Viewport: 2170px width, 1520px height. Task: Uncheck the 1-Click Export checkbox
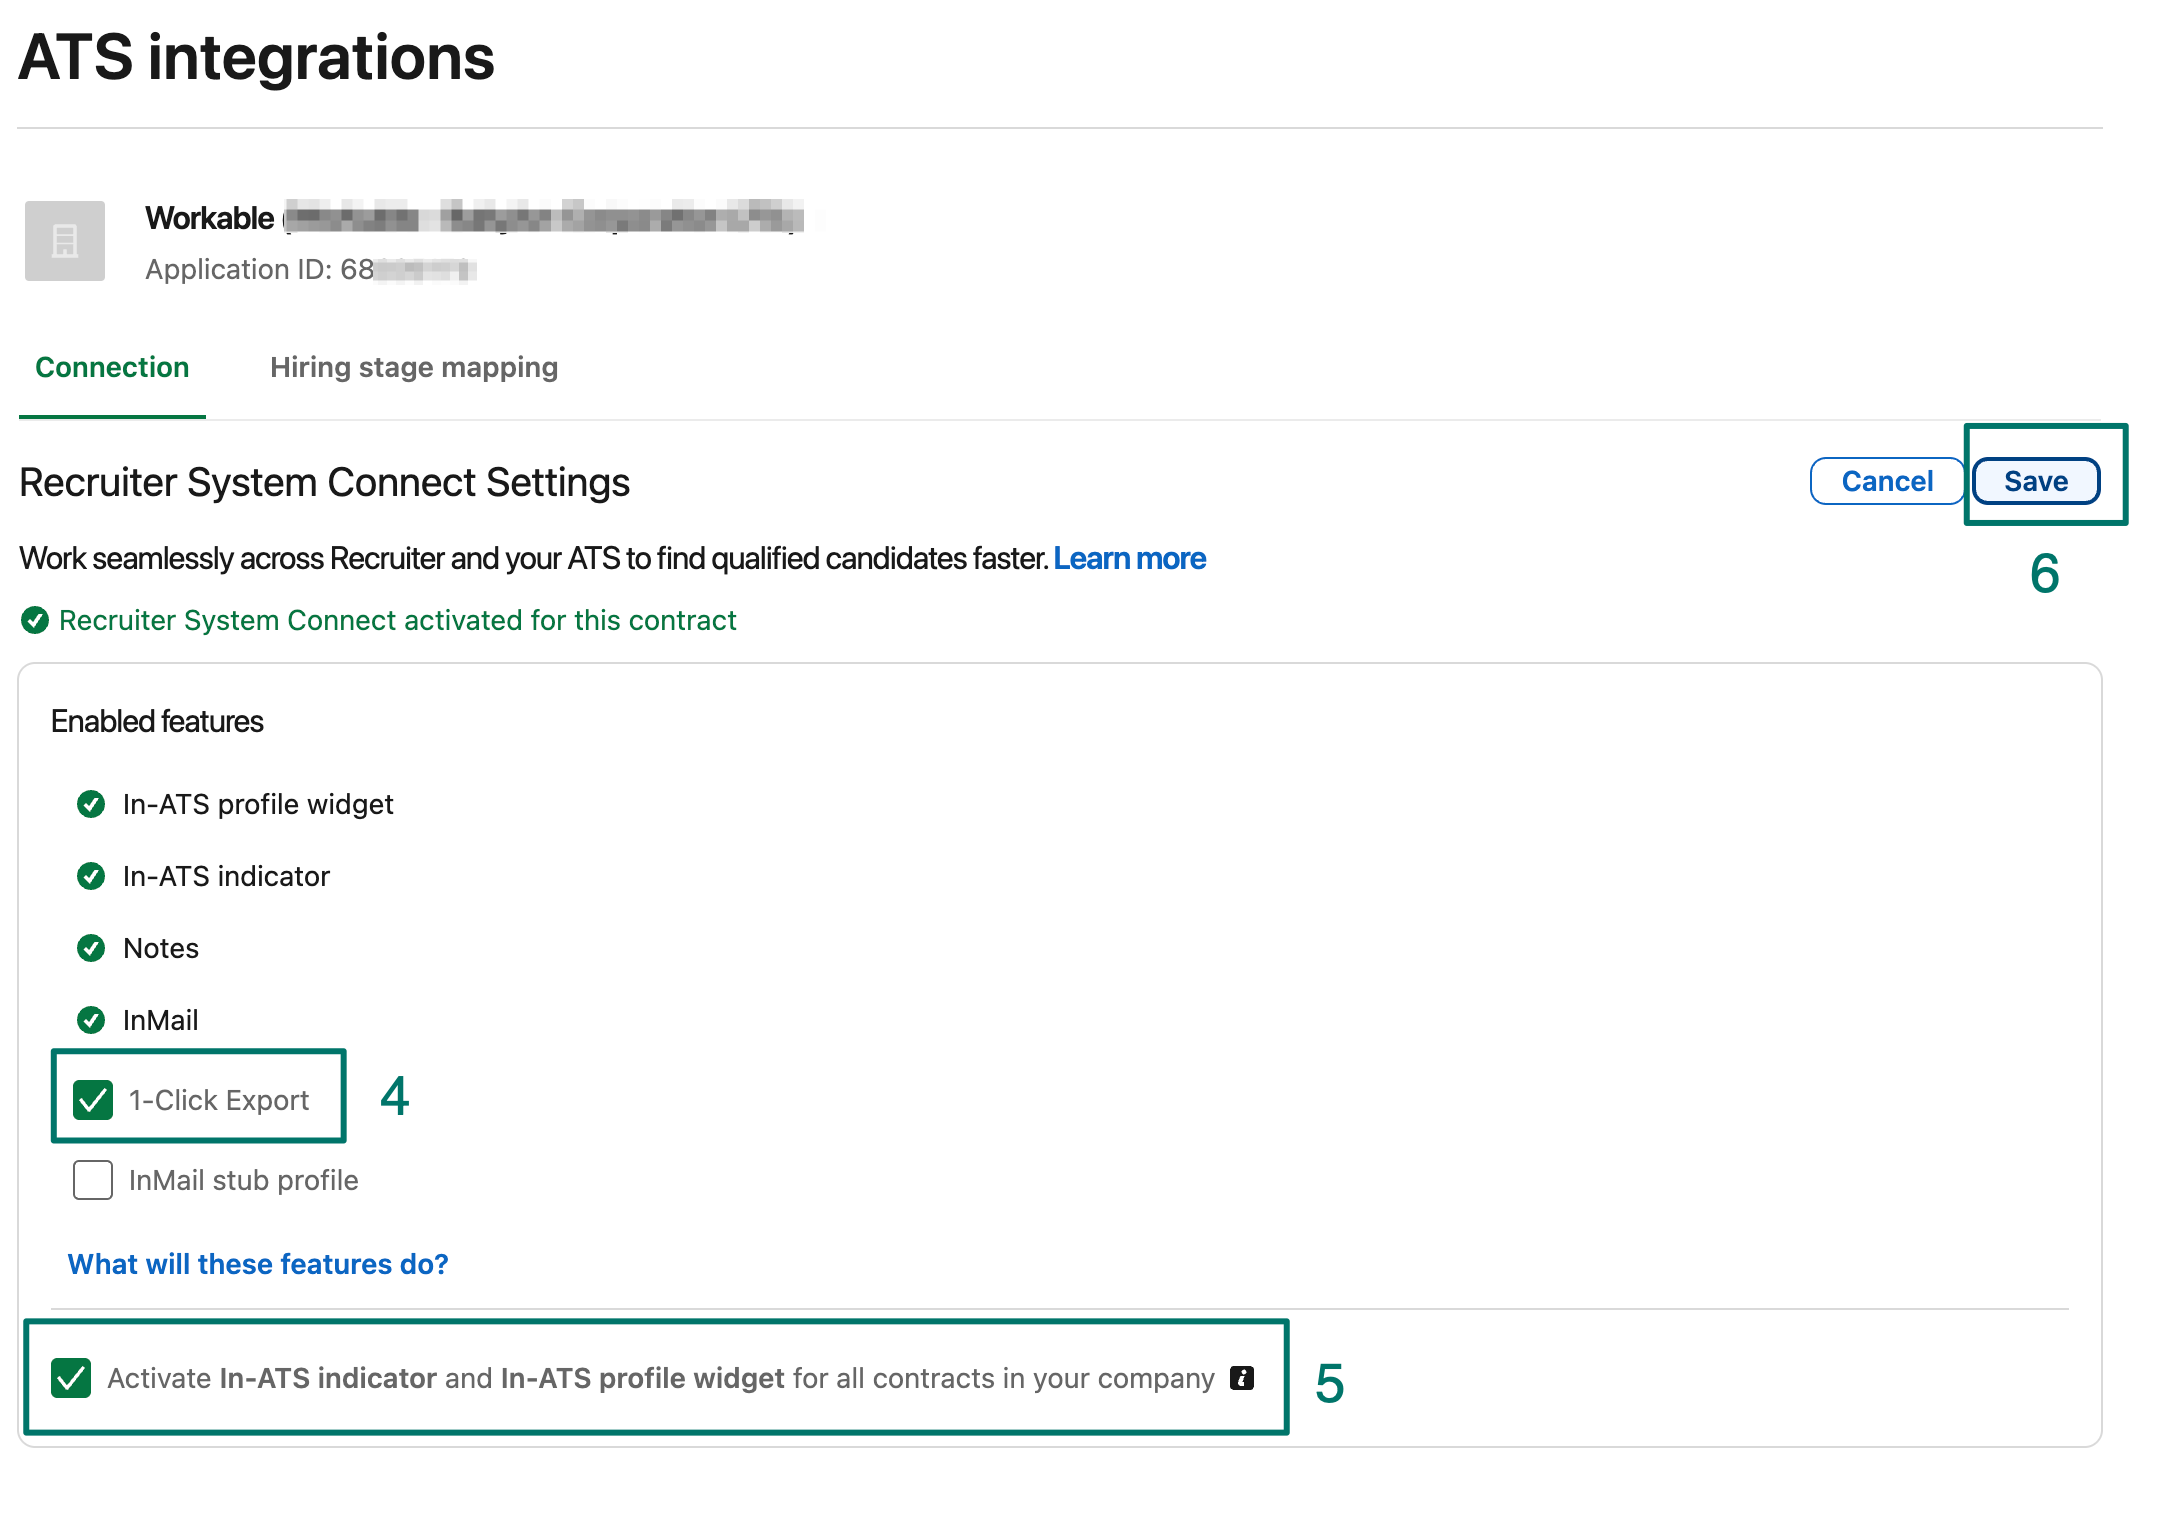coord(93,1100)
